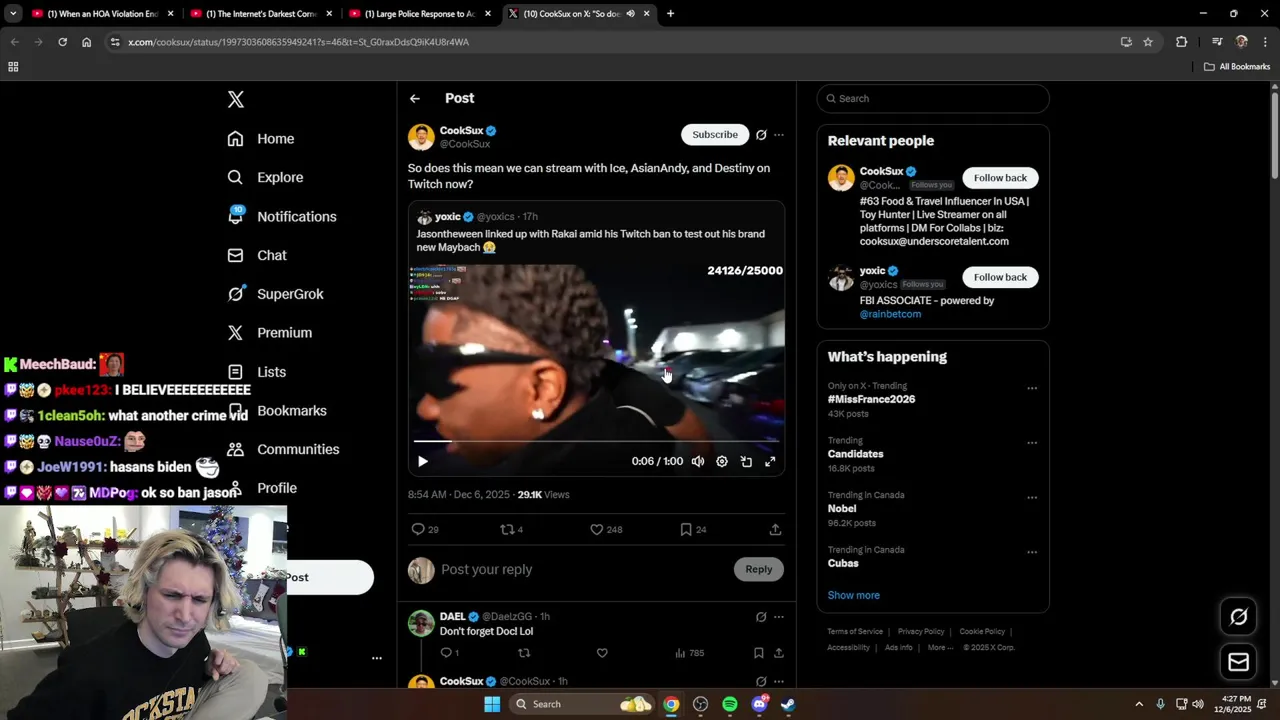Open the @rainbetcom link
The height and width of the screenshot is (720, 1280).
pos(890,314)
